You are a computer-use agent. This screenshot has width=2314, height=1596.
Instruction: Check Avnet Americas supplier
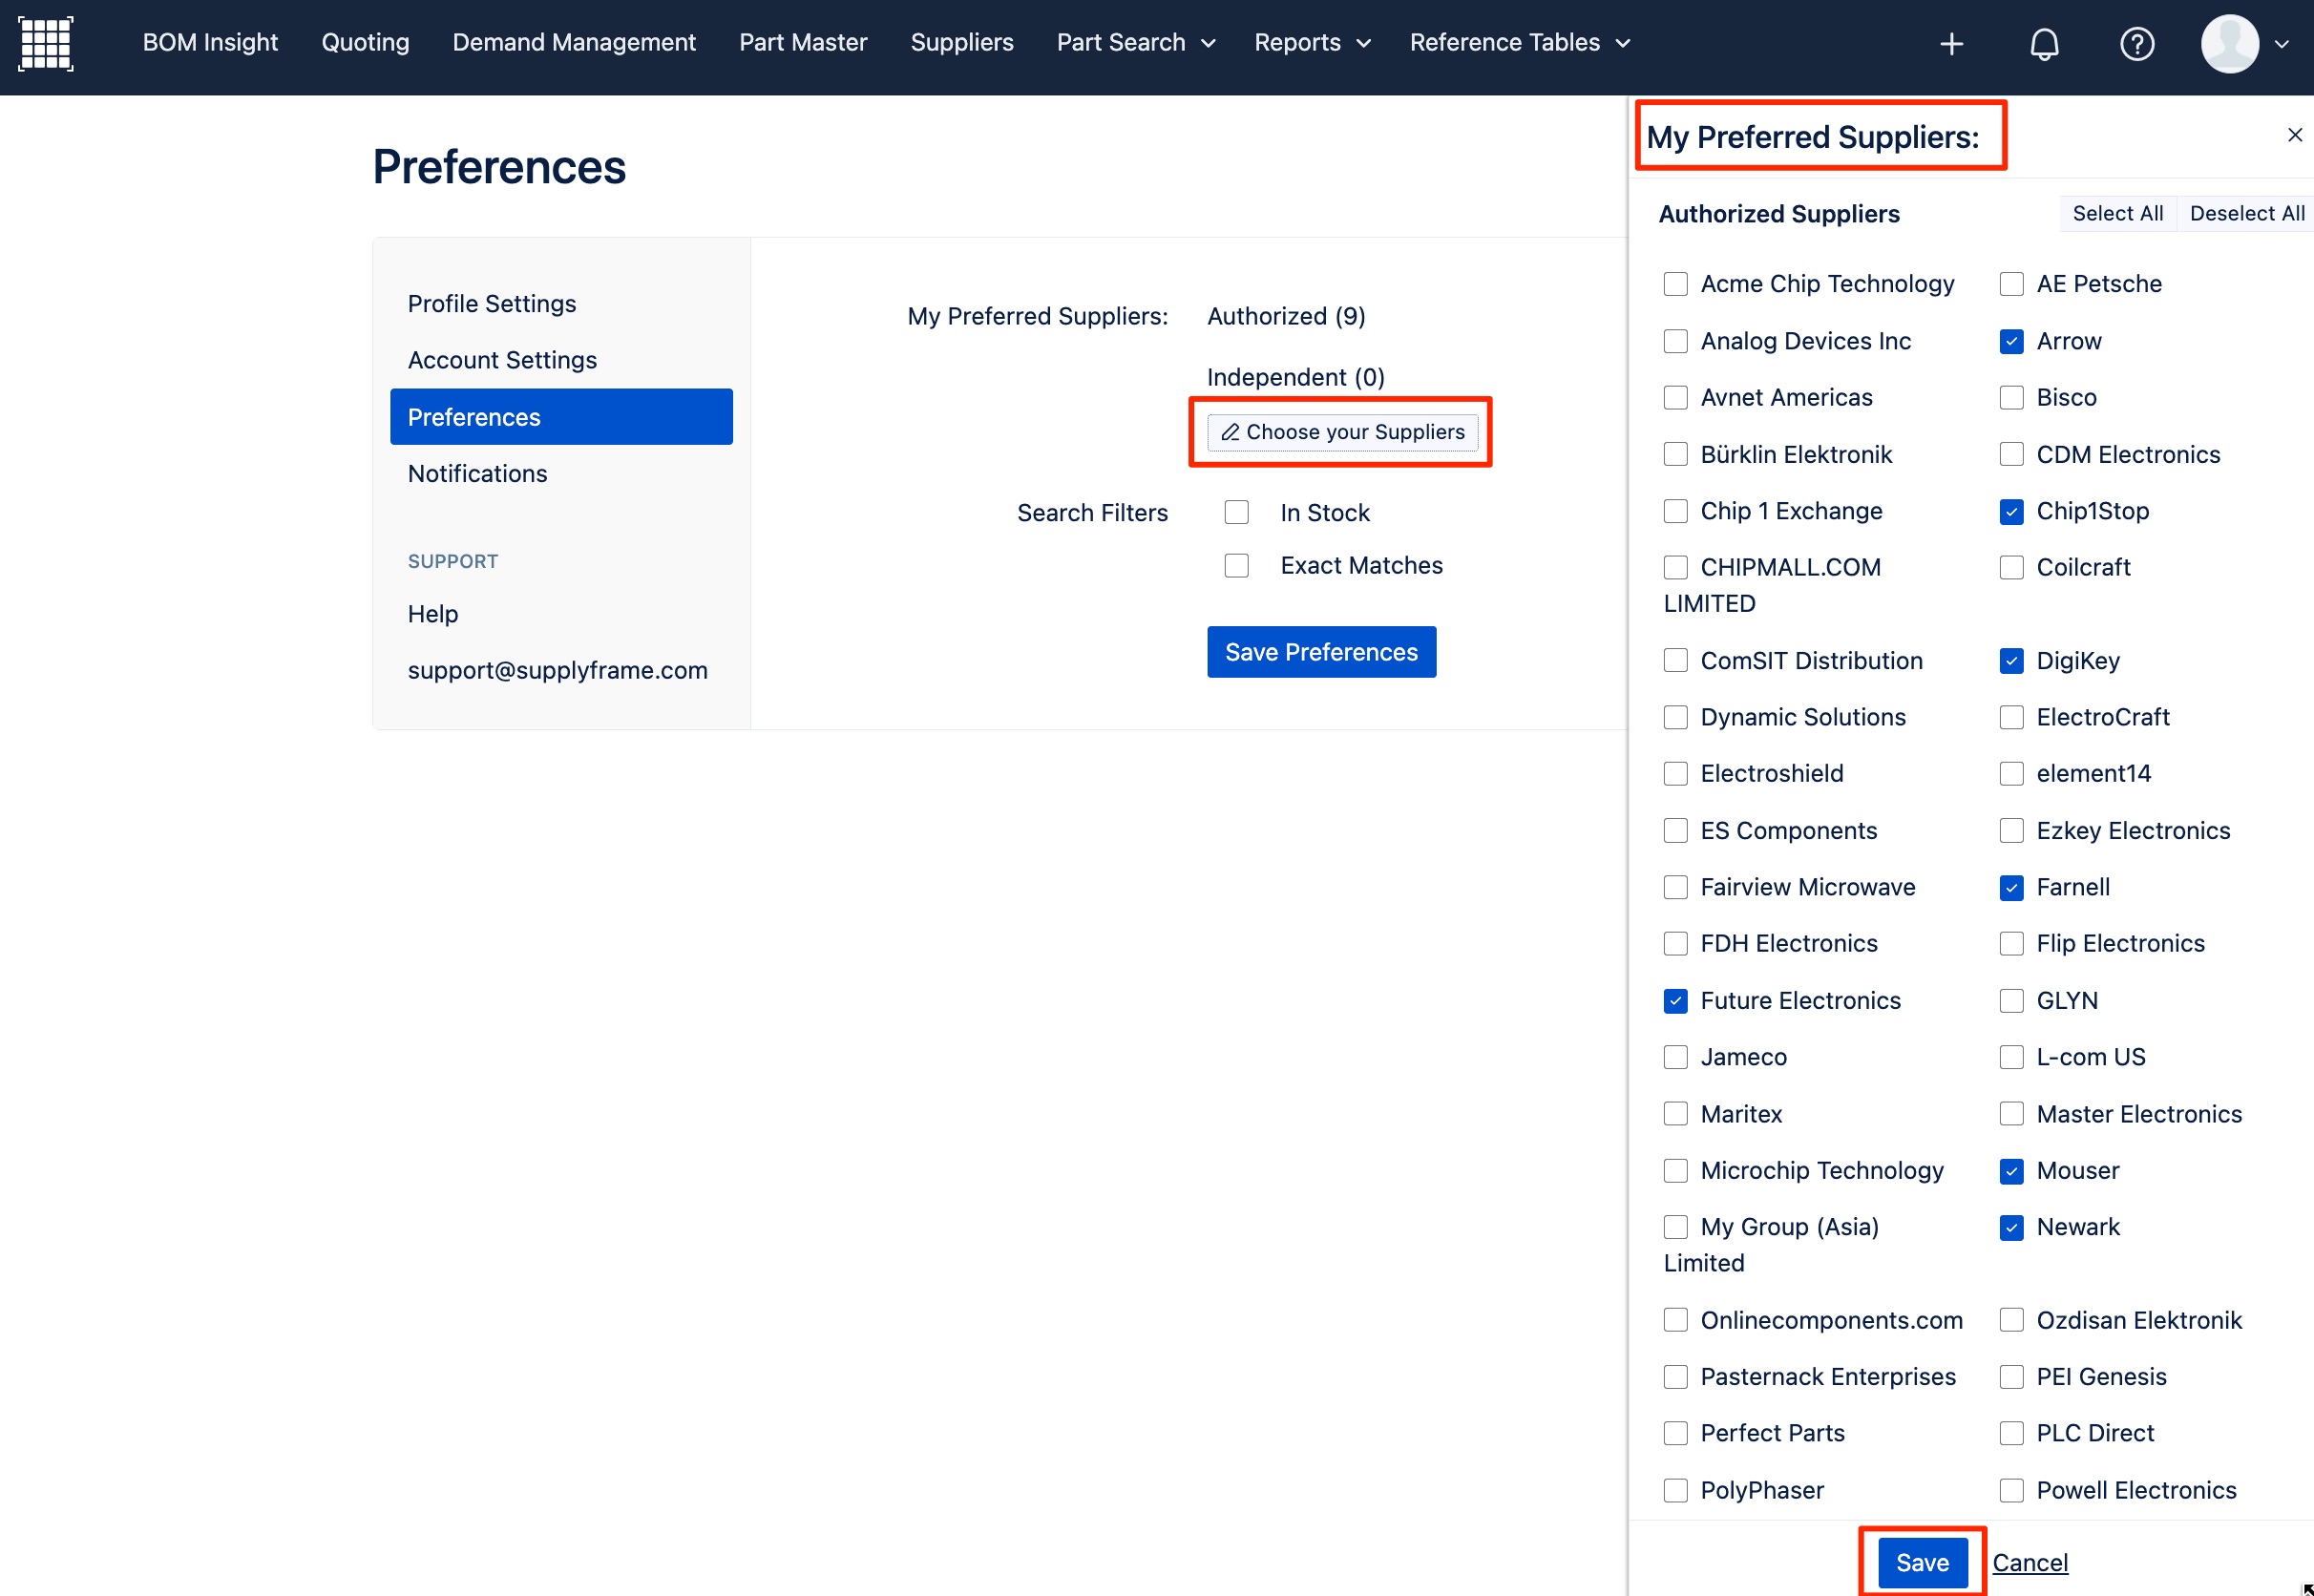[x=1675, y=398]
